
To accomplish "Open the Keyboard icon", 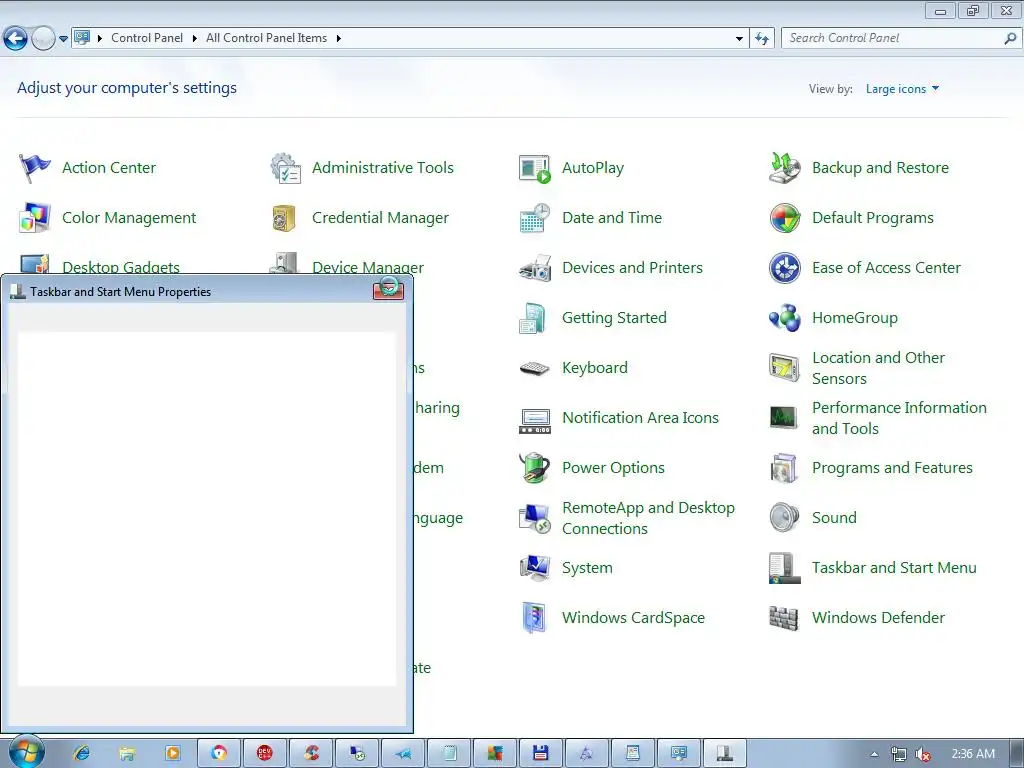I will (x=535, y=368).
